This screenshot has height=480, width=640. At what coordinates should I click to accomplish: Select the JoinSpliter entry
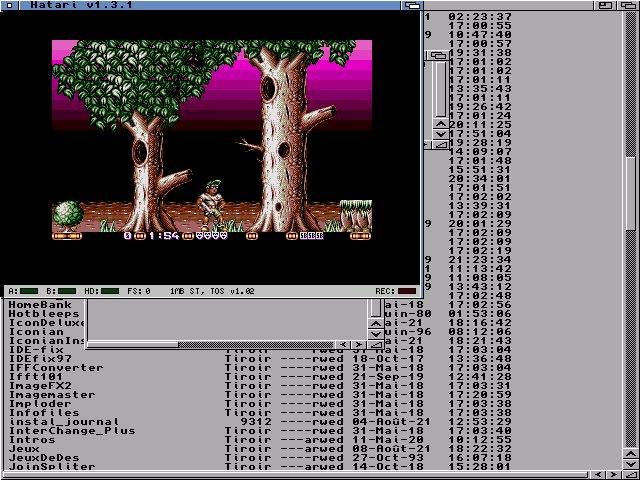(52, 466)
